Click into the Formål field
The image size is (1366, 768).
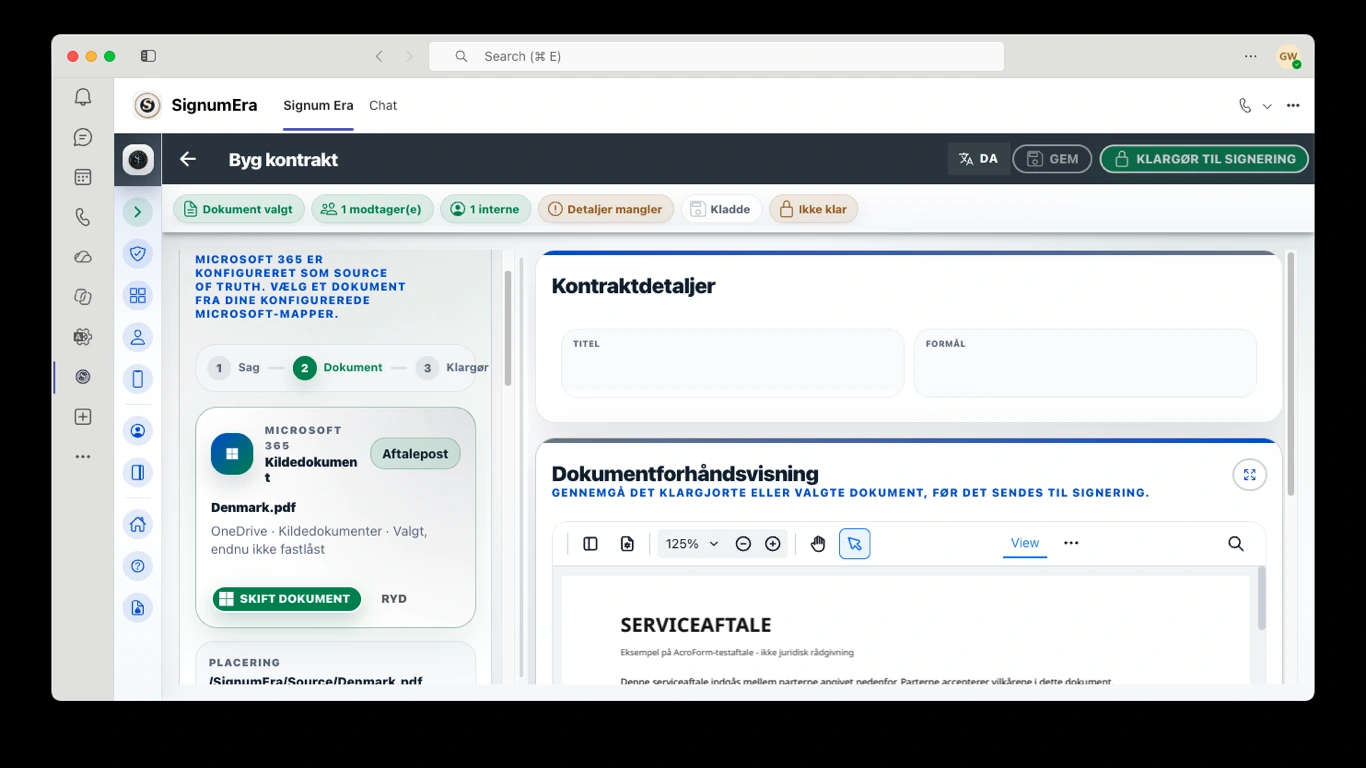tap(1085, 363)
